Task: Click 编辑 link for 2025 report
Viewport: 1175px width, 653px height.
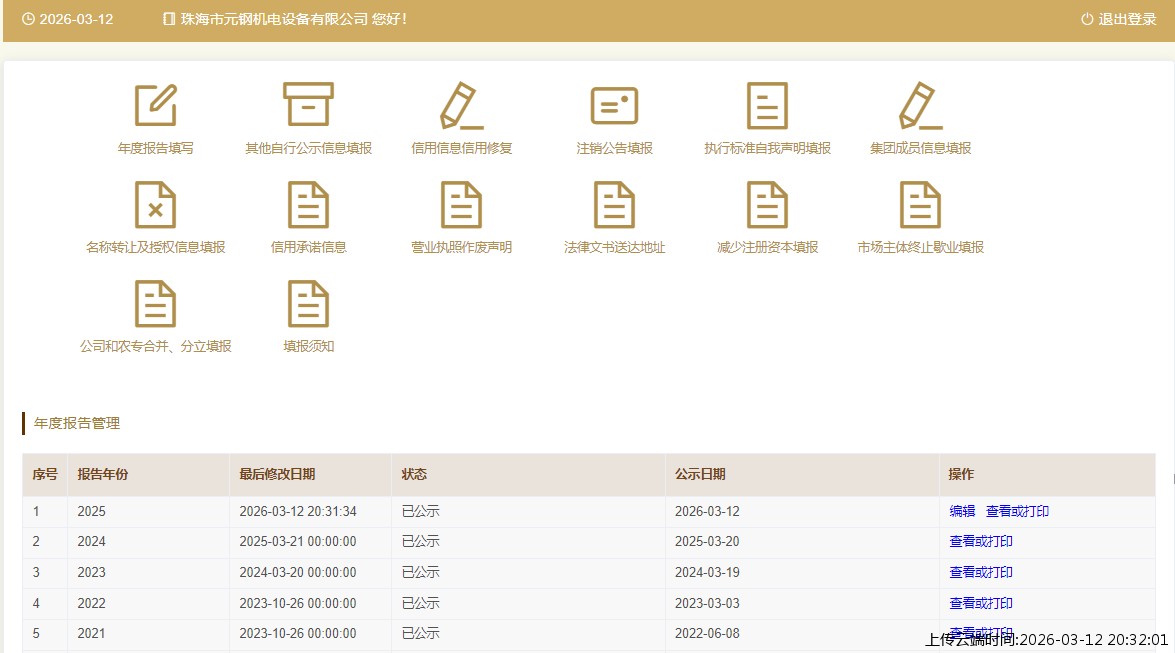Action: coord(962,511)
